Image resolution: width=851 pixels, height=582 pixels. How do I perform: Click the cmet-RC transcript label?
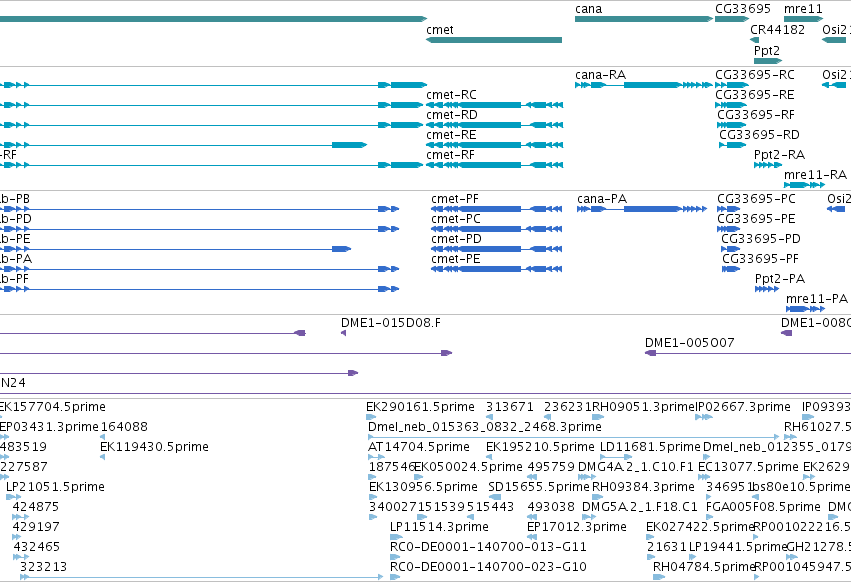(451, 94)
